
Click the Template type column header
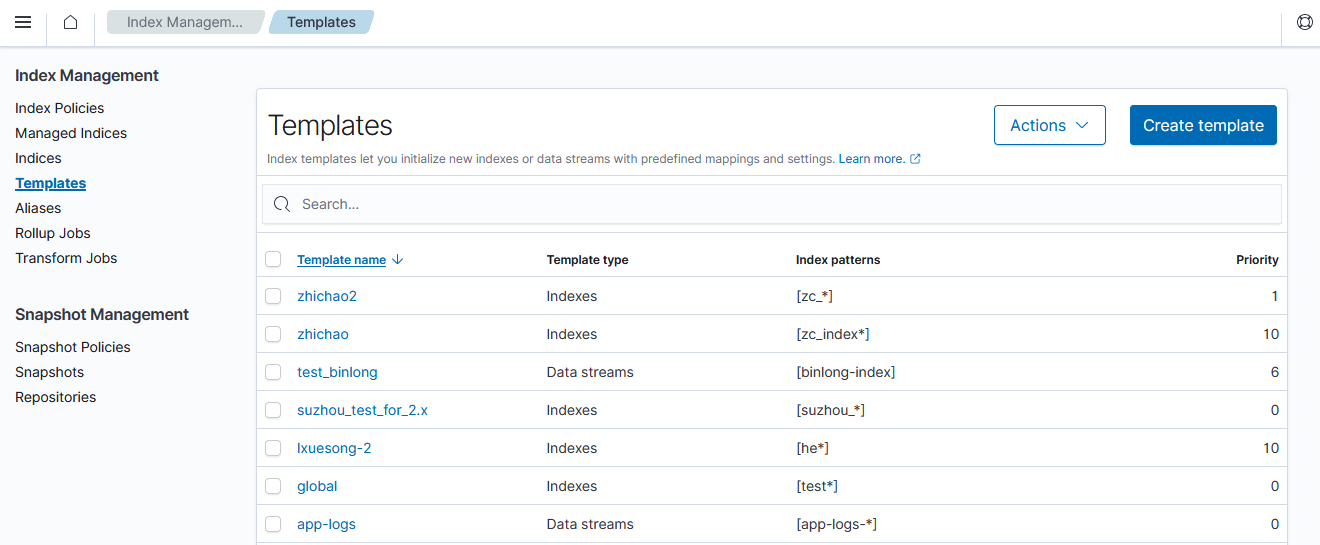[587, 259]
